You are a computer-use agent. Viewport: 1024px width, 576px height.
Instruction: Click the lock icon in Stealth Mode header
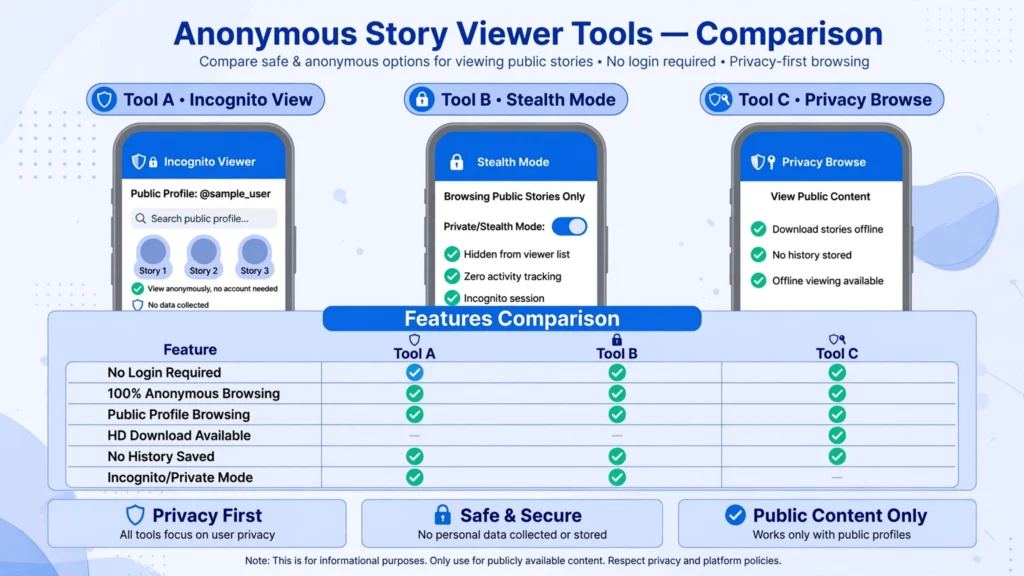tap(456, 162)
